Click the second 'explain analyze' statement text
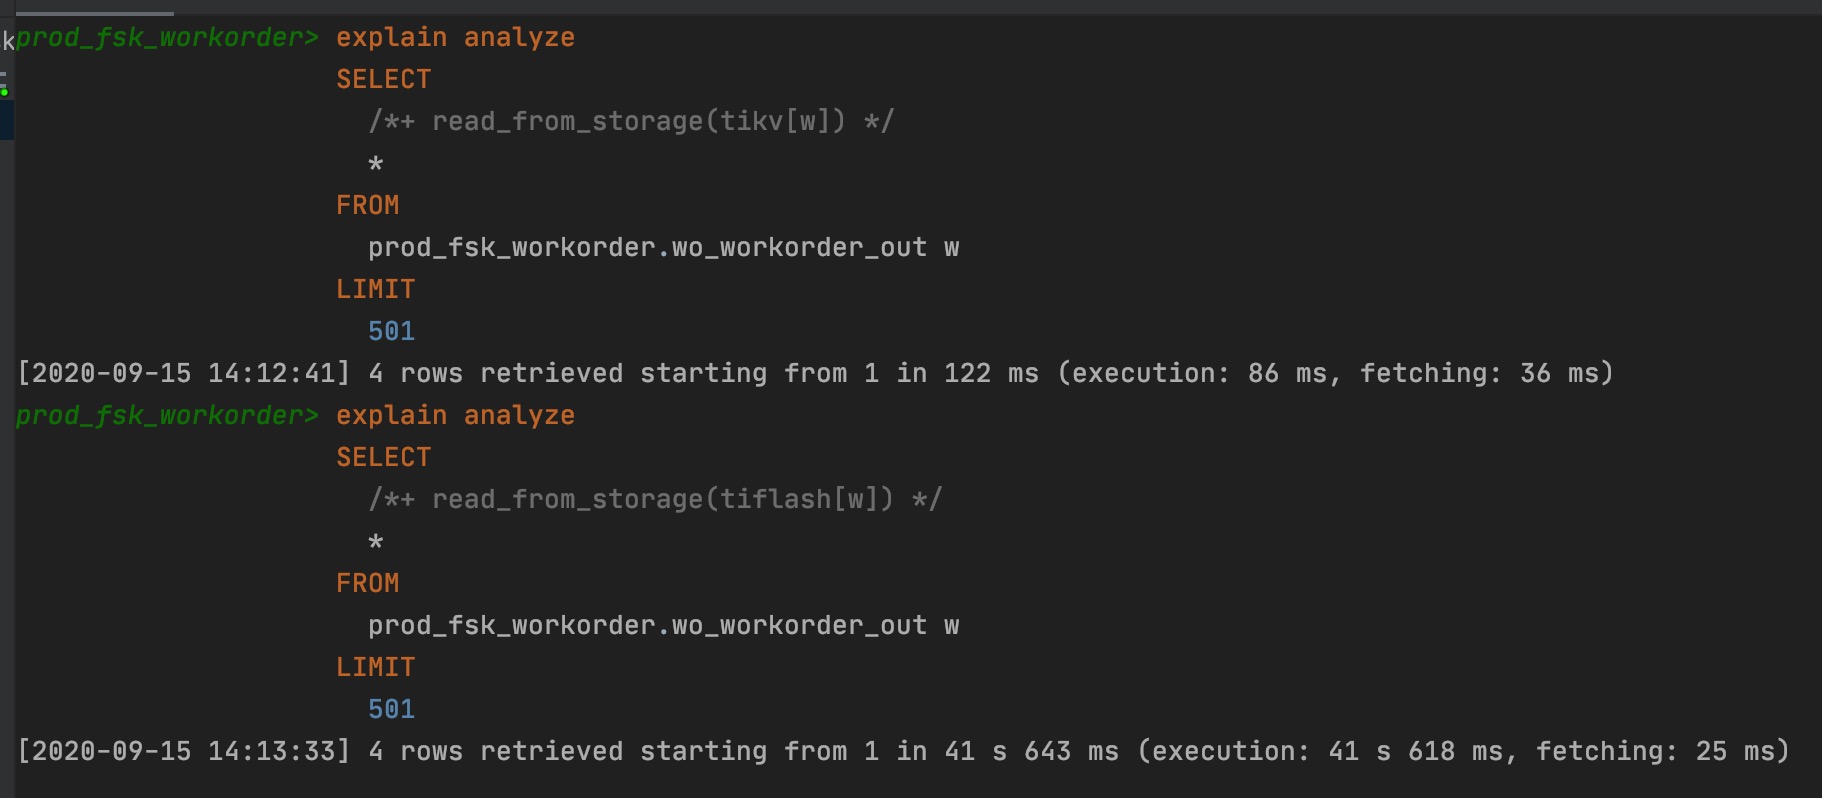Image resolution: width=1822 pixels, height=798 pixels. pyautogui.click(x=455, y=416)
